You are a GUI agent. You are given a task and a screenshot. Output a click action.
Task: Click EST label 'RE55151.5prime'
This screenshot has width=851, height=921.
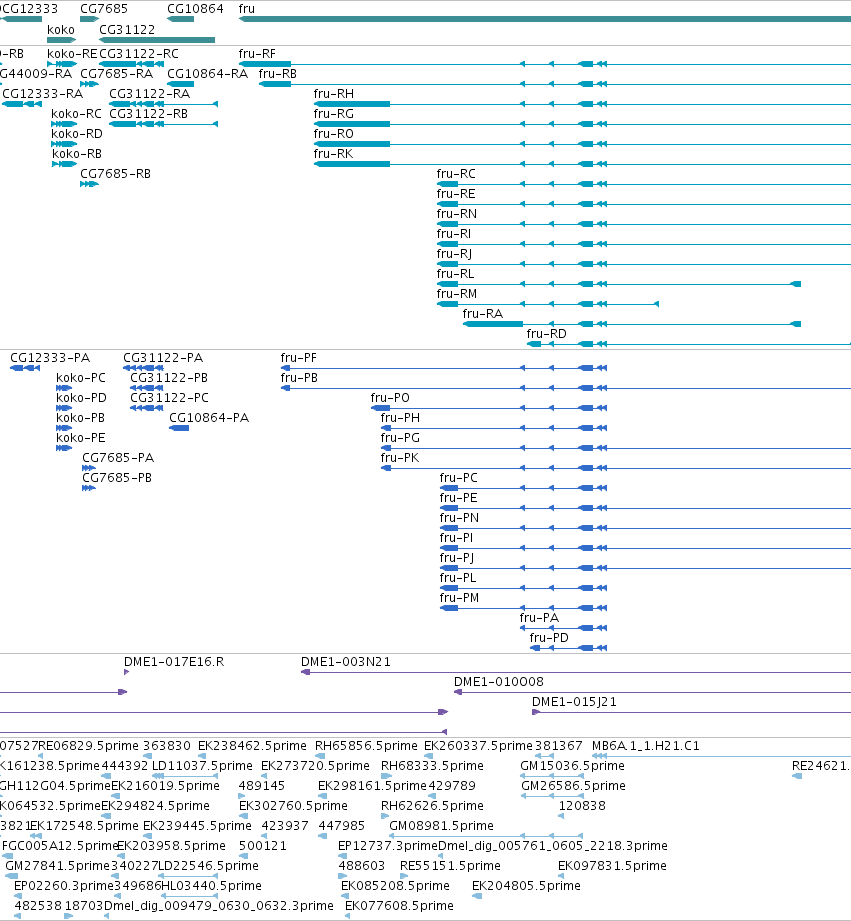pyautogui.click(x=450, y=866)
